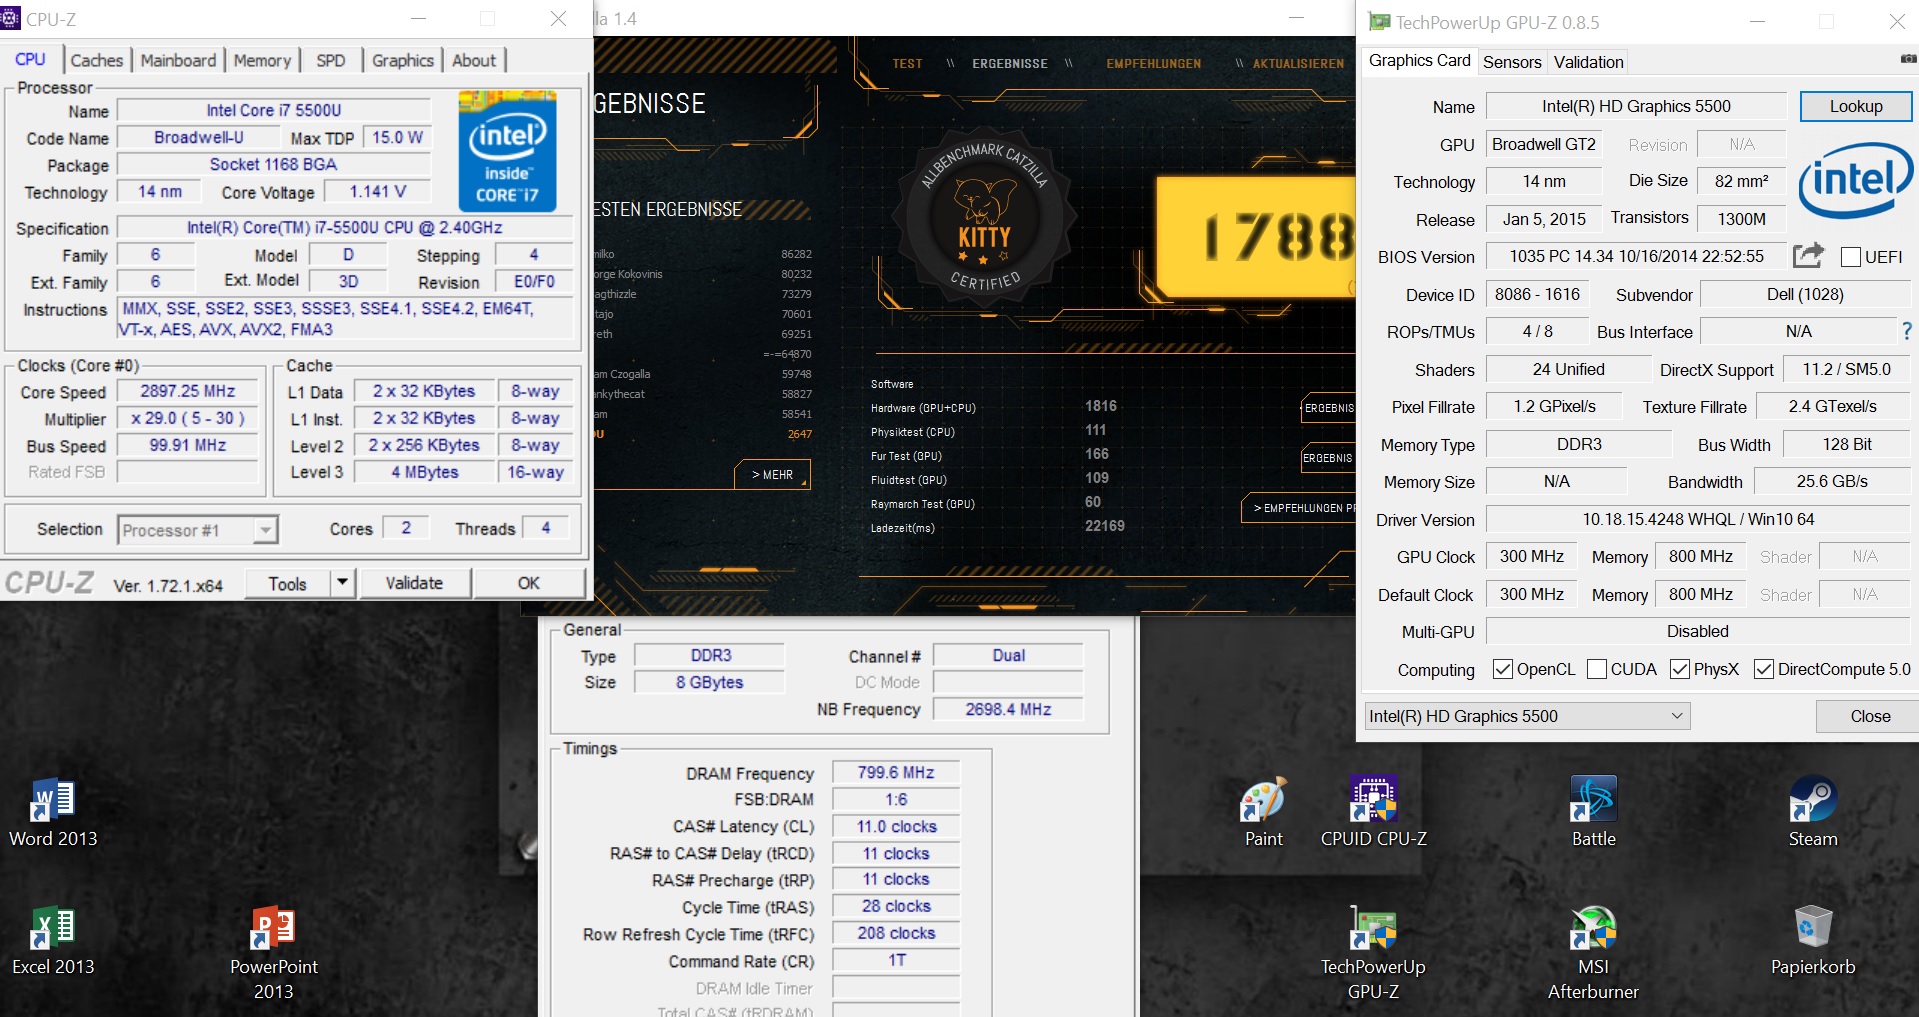The image size is (1919, 1017).
Task: Toggle the UEFI checkbox in GPU-Z
Action: tap(1850, 257)
